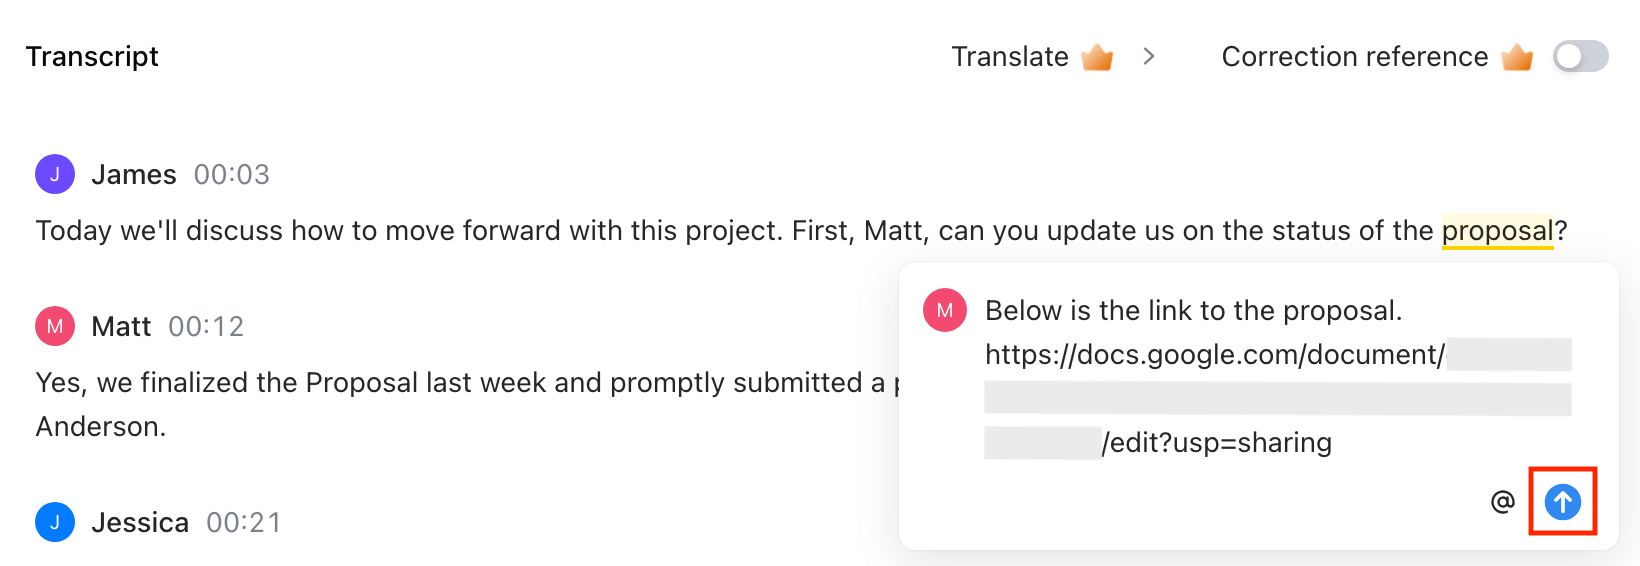Click Jessica's blue avatar icon

click(x=55, y=522)
